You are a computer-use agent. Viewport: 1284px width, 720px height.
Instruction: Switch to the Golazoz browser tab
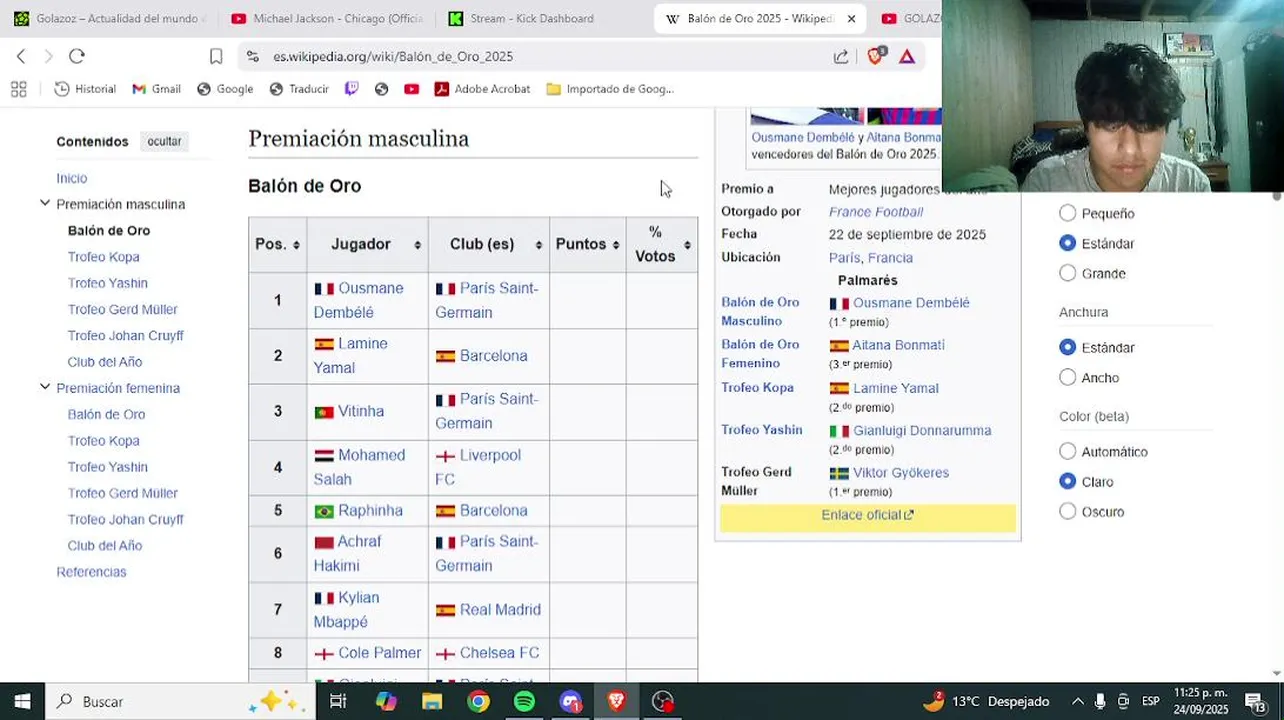tap(108, 18)
